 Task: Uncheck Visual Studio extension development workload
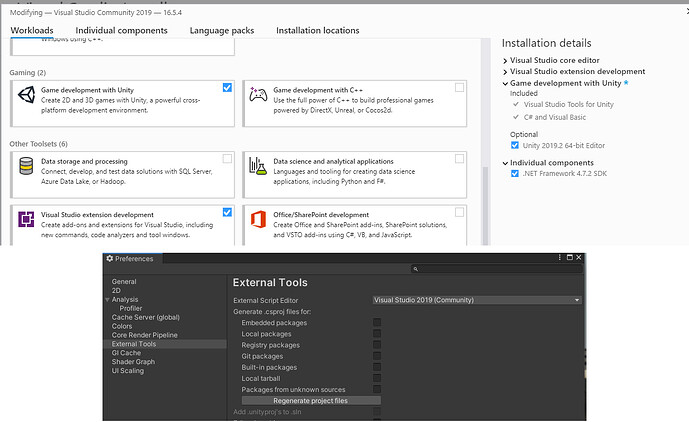tap(227, 212)
